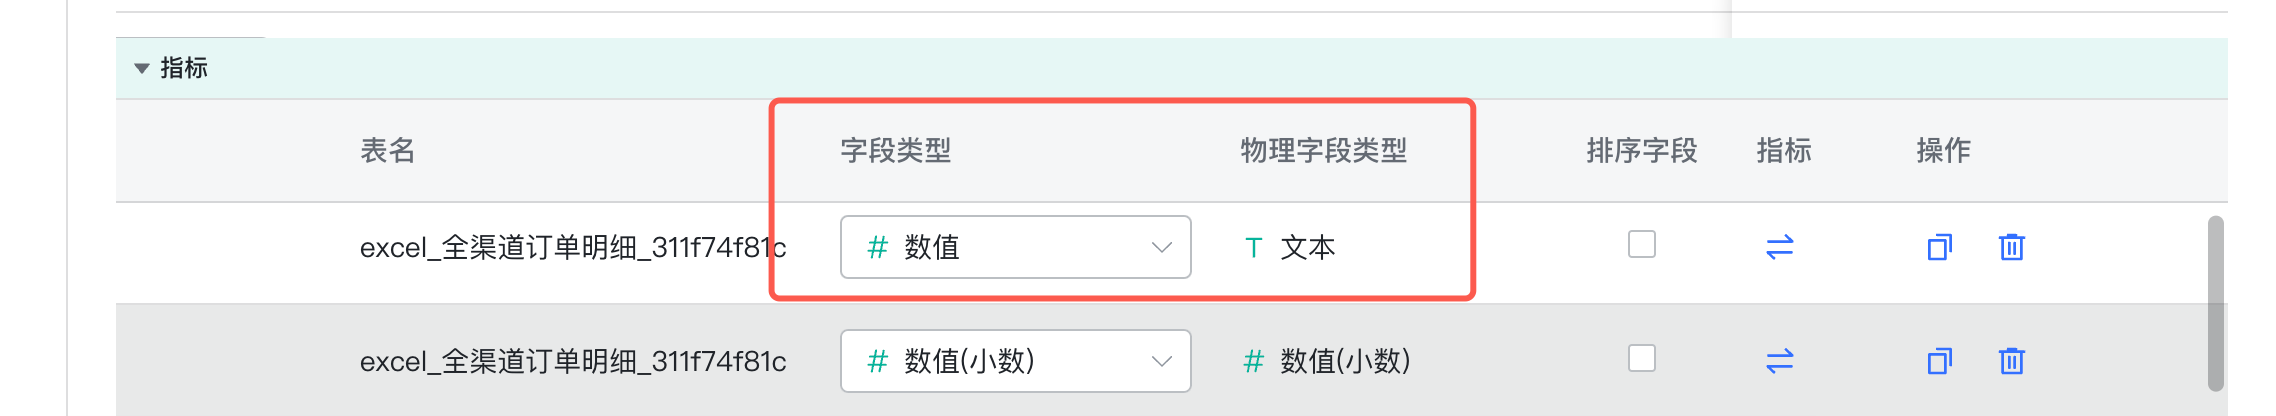The width and height of the screenshot is (2276, 416).
Task: Check 排序字段 box in second row
Action: pyautogui.click(x=1641, y=358)
